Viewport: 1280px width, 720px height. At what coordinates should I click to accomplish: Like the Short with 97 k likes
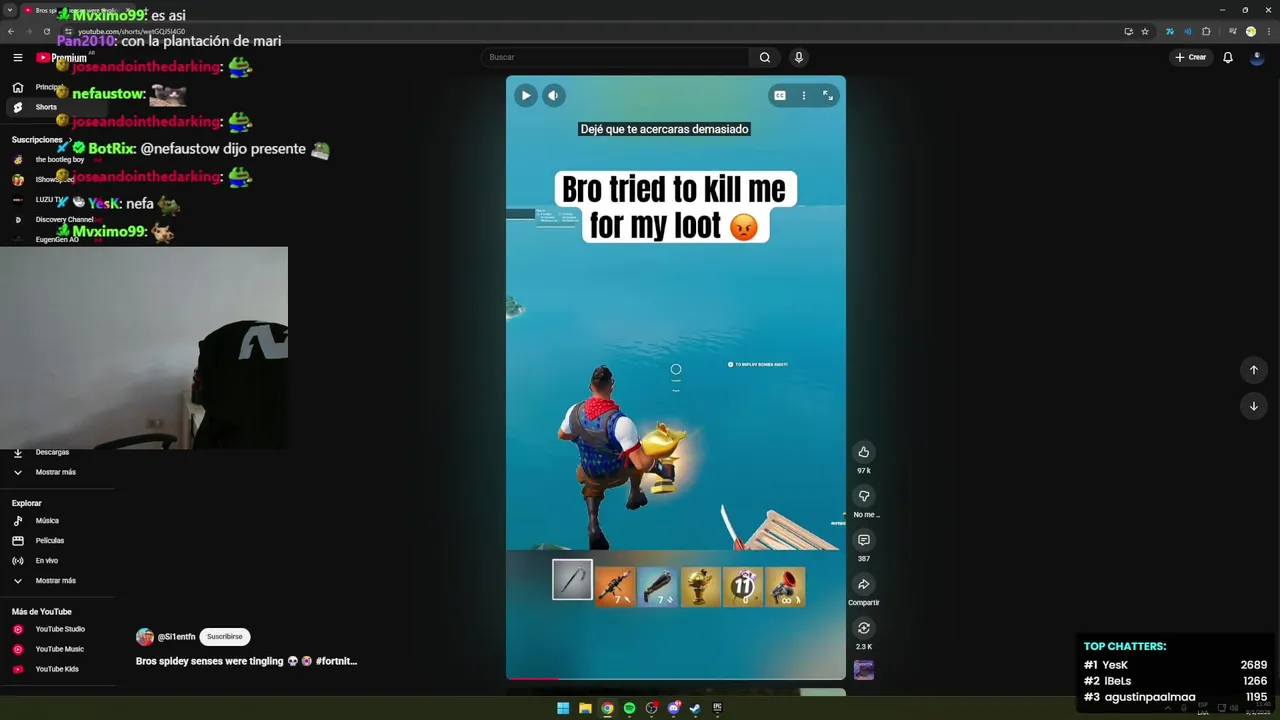point(864,452)
